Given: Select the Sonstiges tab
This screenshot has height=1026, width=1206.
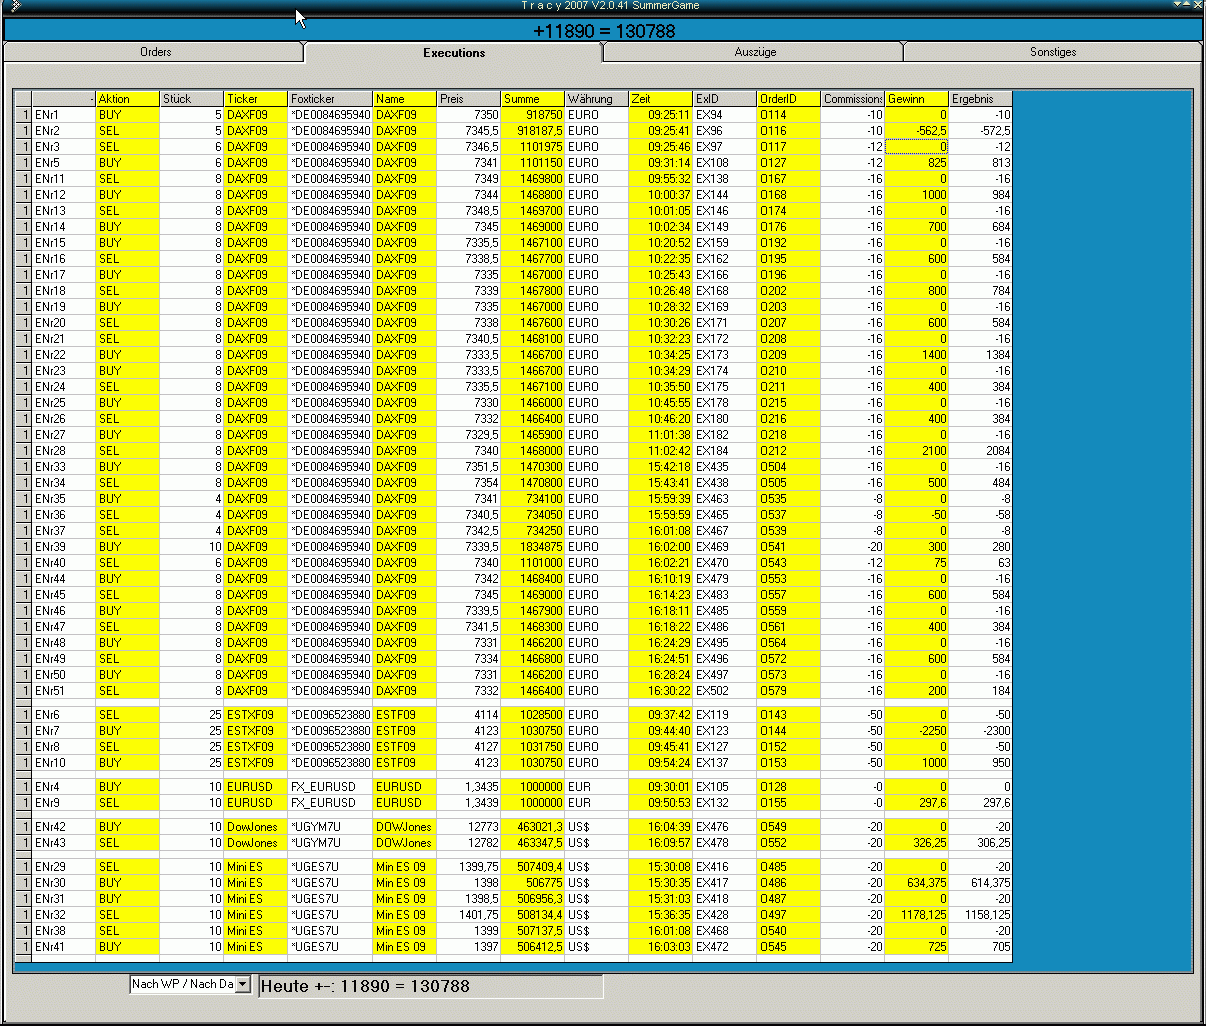Looking at the screenshot, I should [1052, 52].
